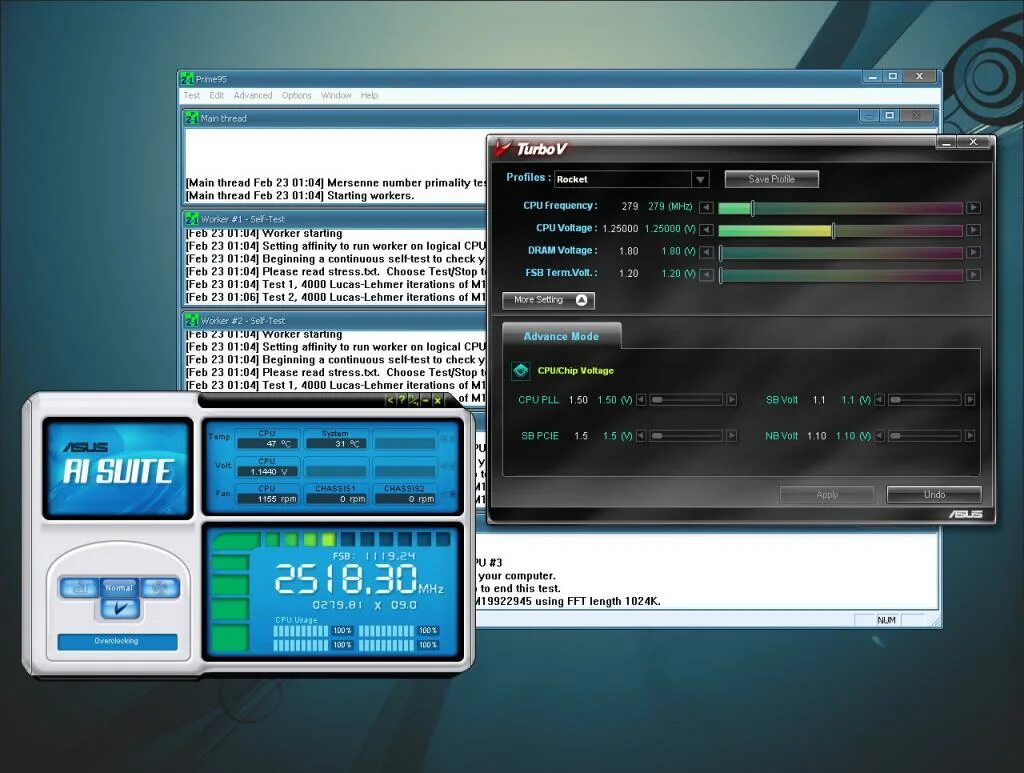Click the Undo button in TurboV
The height and width of the screenshot is (773, 1024).
934,494
